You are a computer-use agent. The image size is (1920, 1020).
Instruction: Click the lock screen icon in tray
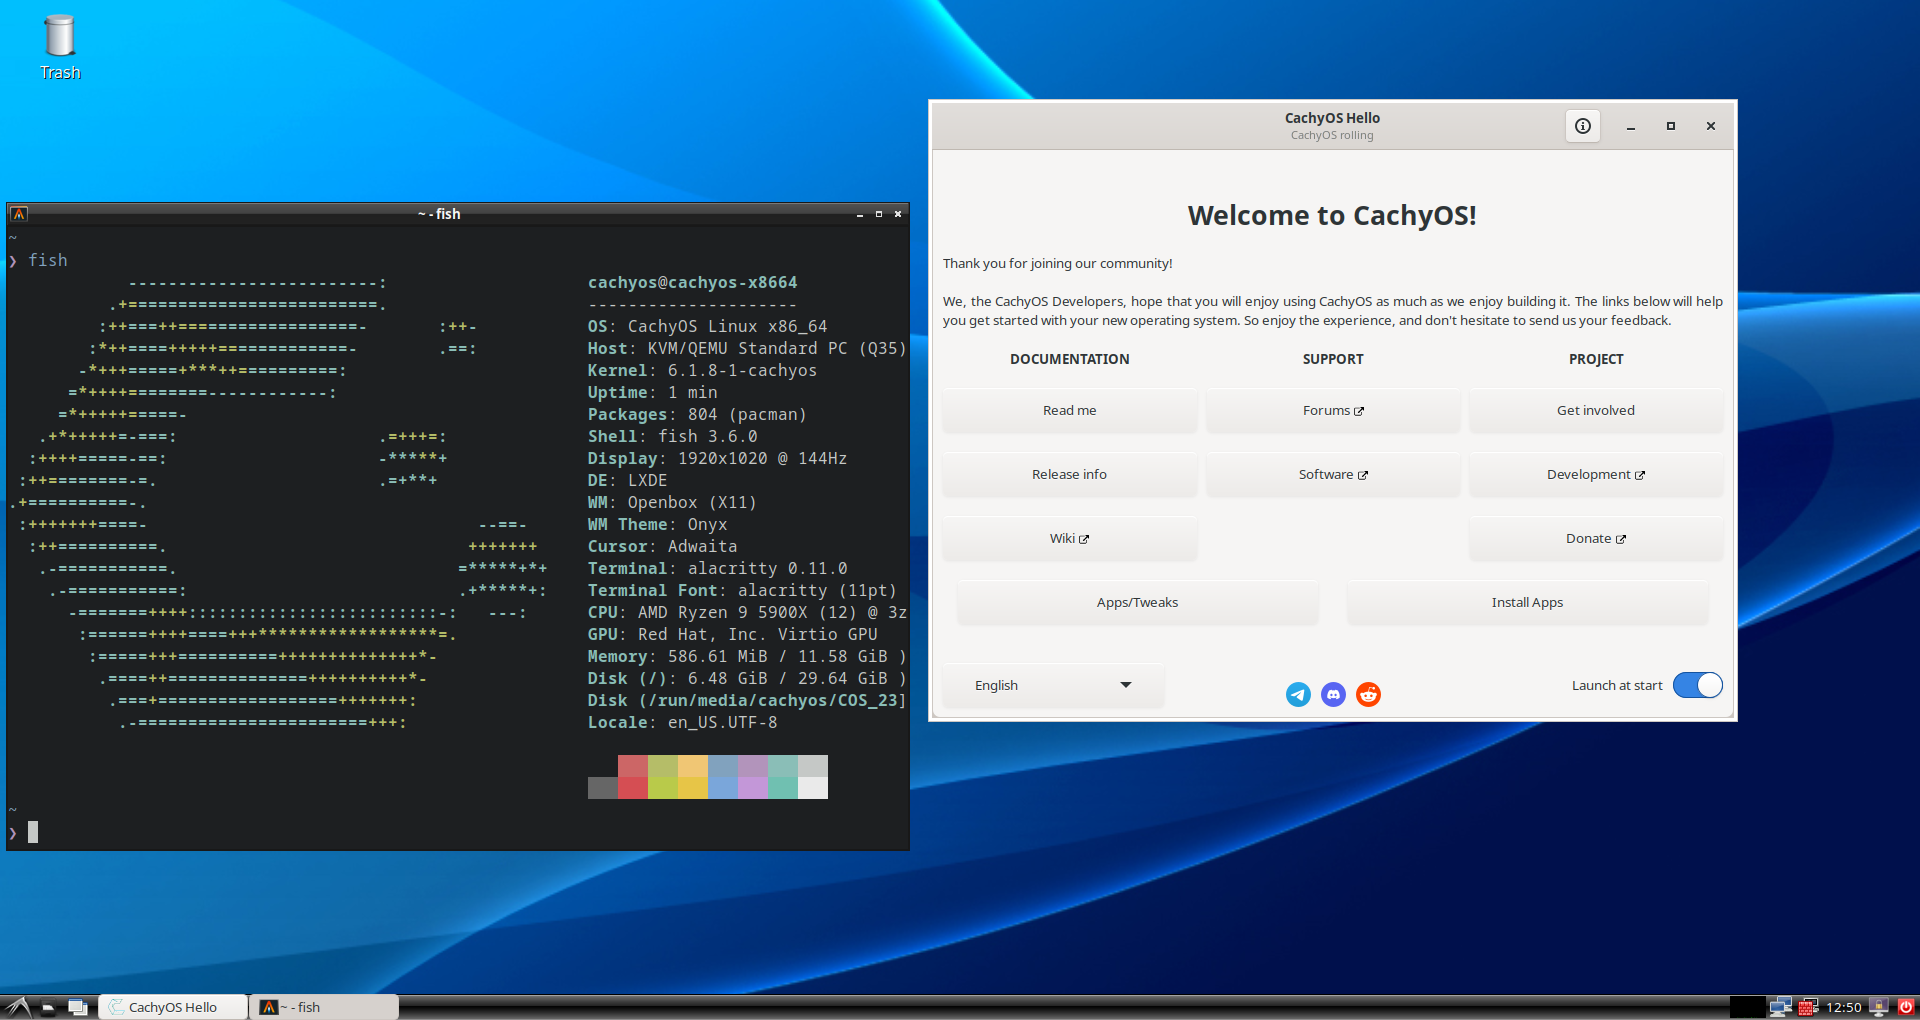(1879, 1007)
